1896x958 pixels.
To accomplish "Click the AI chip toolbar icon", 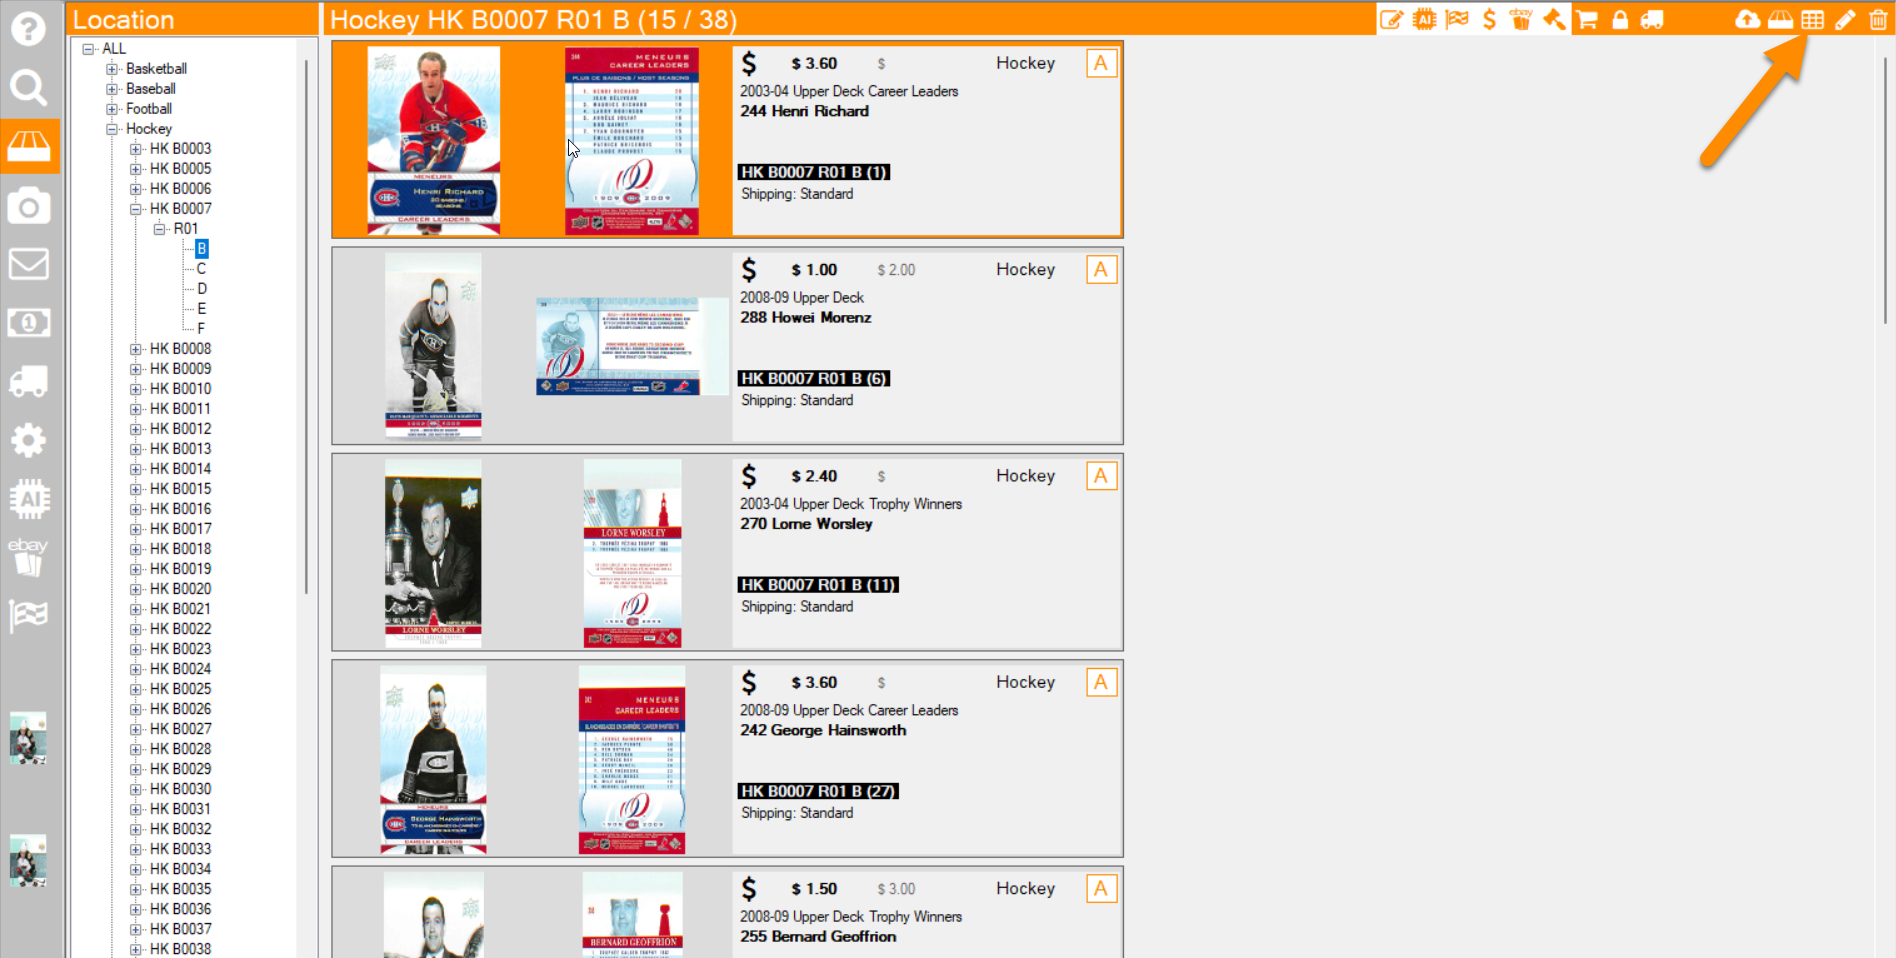I will click(1424, 19).
